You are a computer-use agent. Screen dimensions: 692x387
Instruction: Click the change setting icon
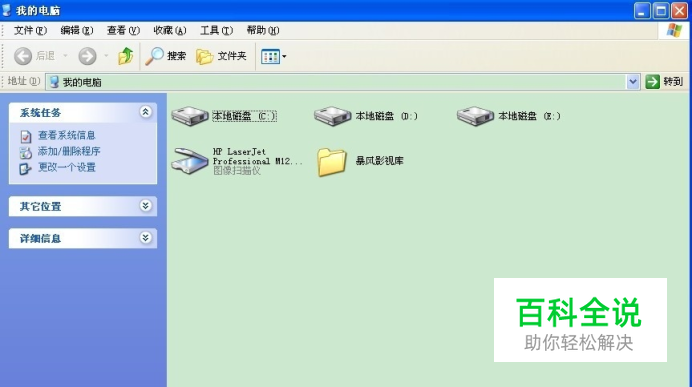tap(26, 169)
